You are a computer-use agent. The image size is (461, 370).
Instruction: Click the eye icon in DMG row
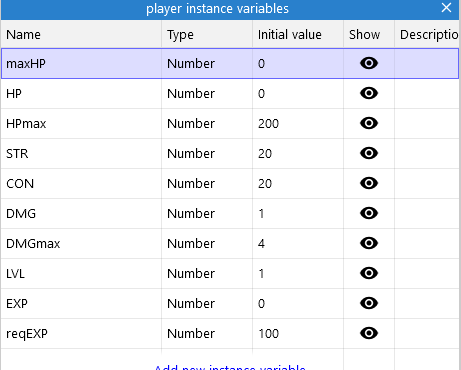(x=369, y=213)
